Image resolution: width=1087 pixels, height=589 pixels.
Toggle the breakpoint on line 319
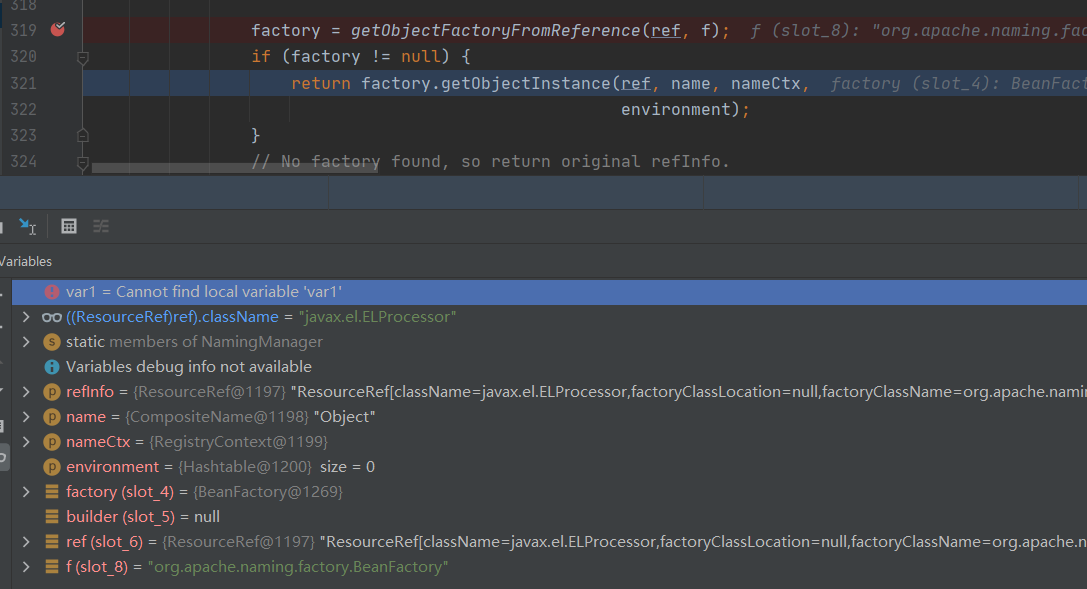click(58, 30)
